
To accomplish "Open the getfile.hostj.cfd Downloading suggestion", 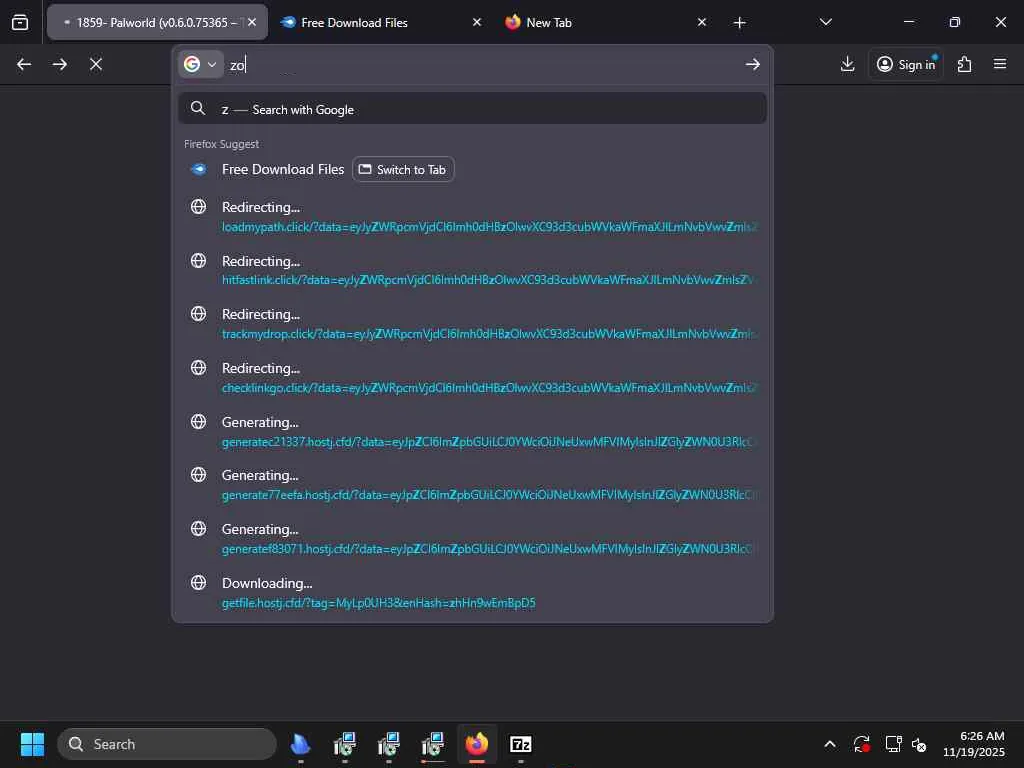I will (472, 593).
